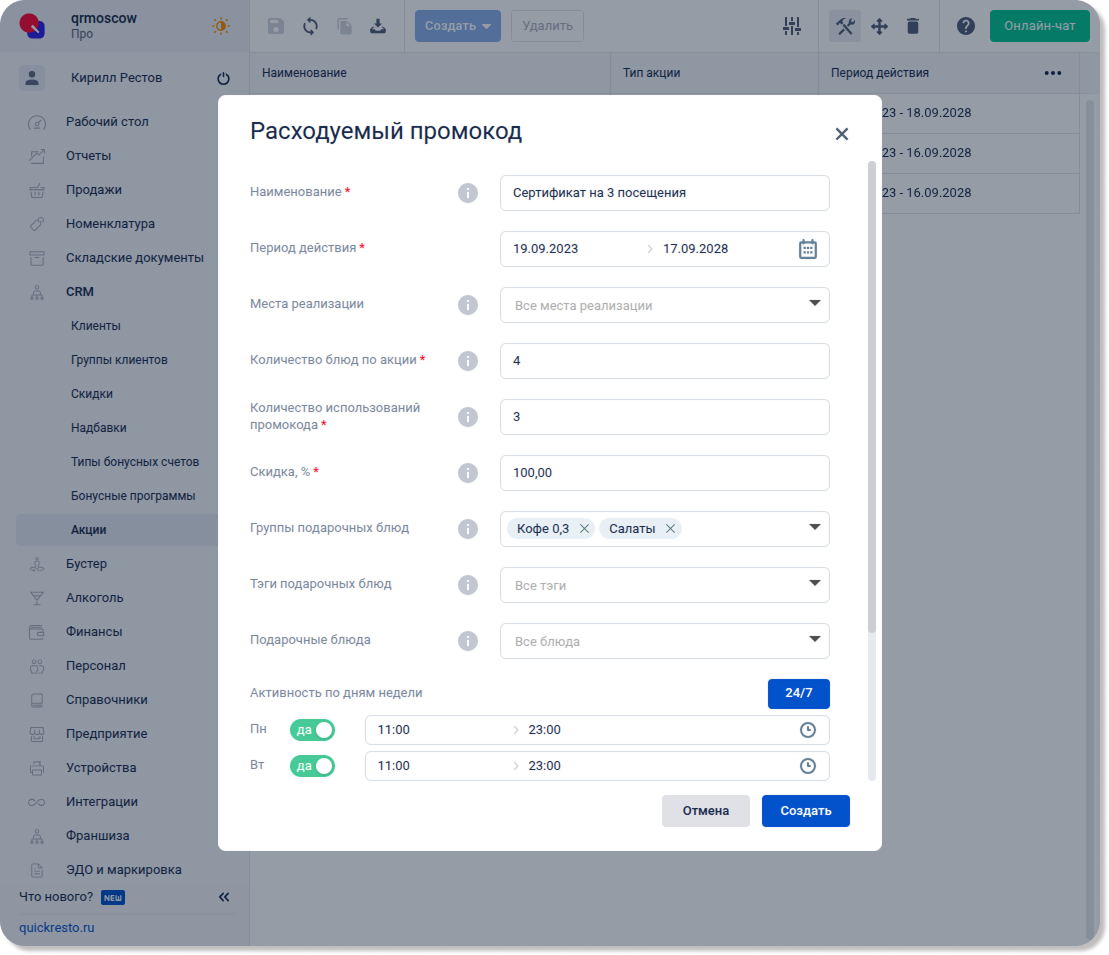Click the clock icon in Пн time row
This screenshot has height=955, width=1109.
pyautogui.click(x=808, y=730)
